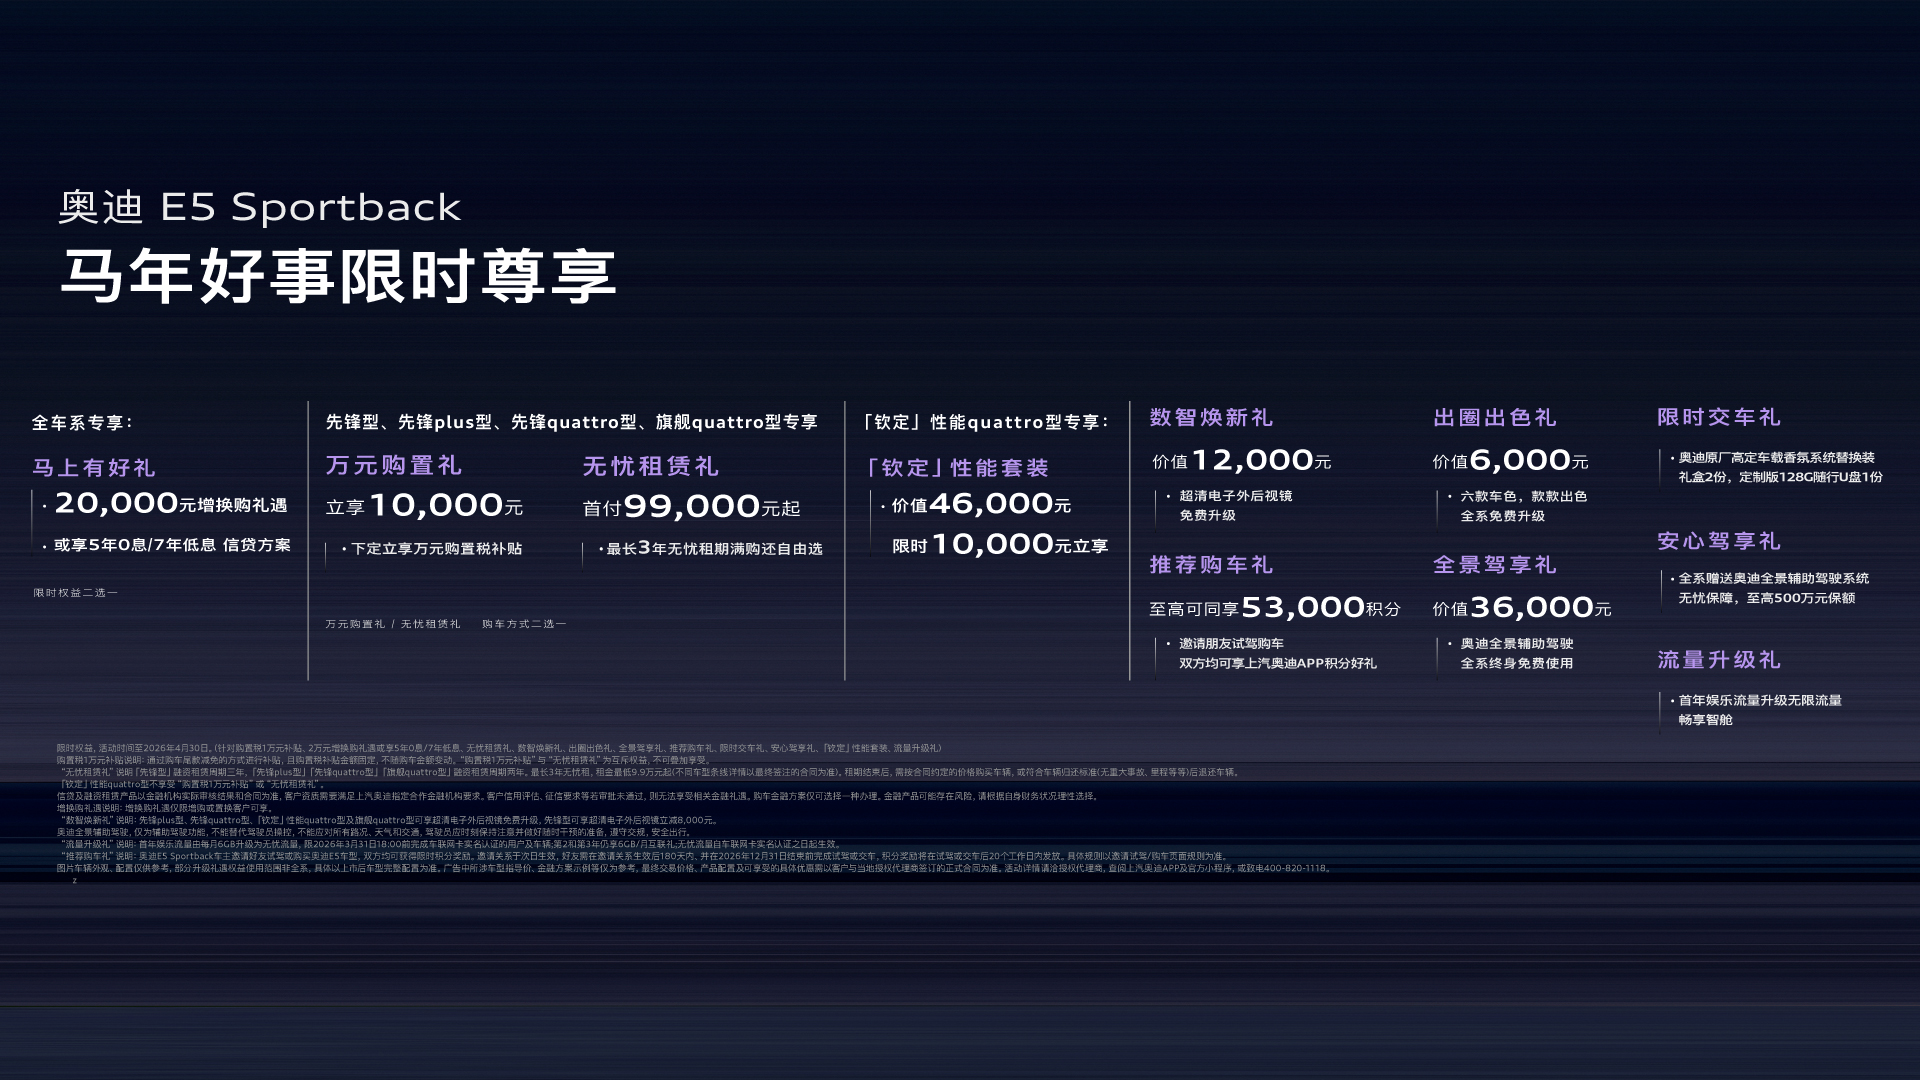Select the 安心驾享礼 heading
Screen dimensions: 1920x1080
point(1719,541)
